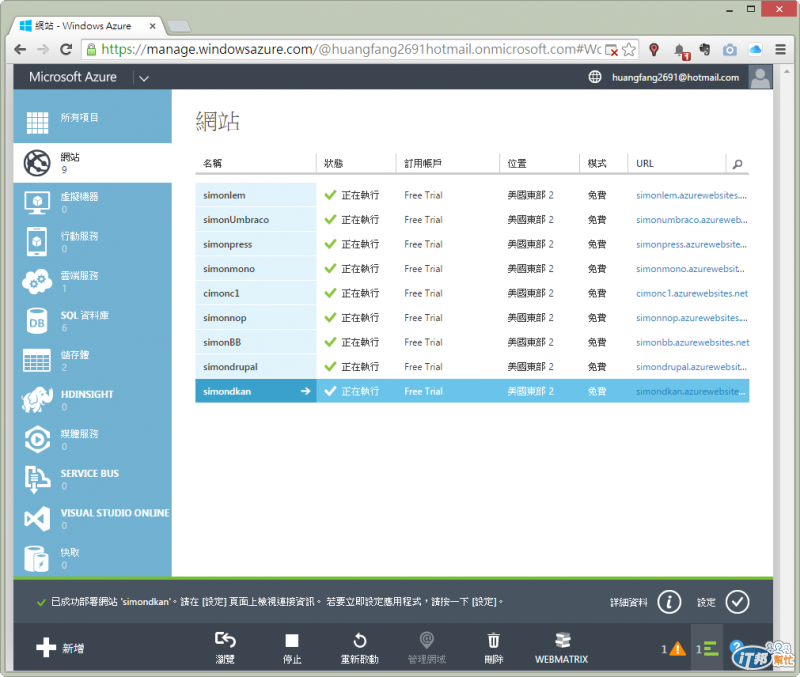Sort table by URL column

tap(644, 163)
